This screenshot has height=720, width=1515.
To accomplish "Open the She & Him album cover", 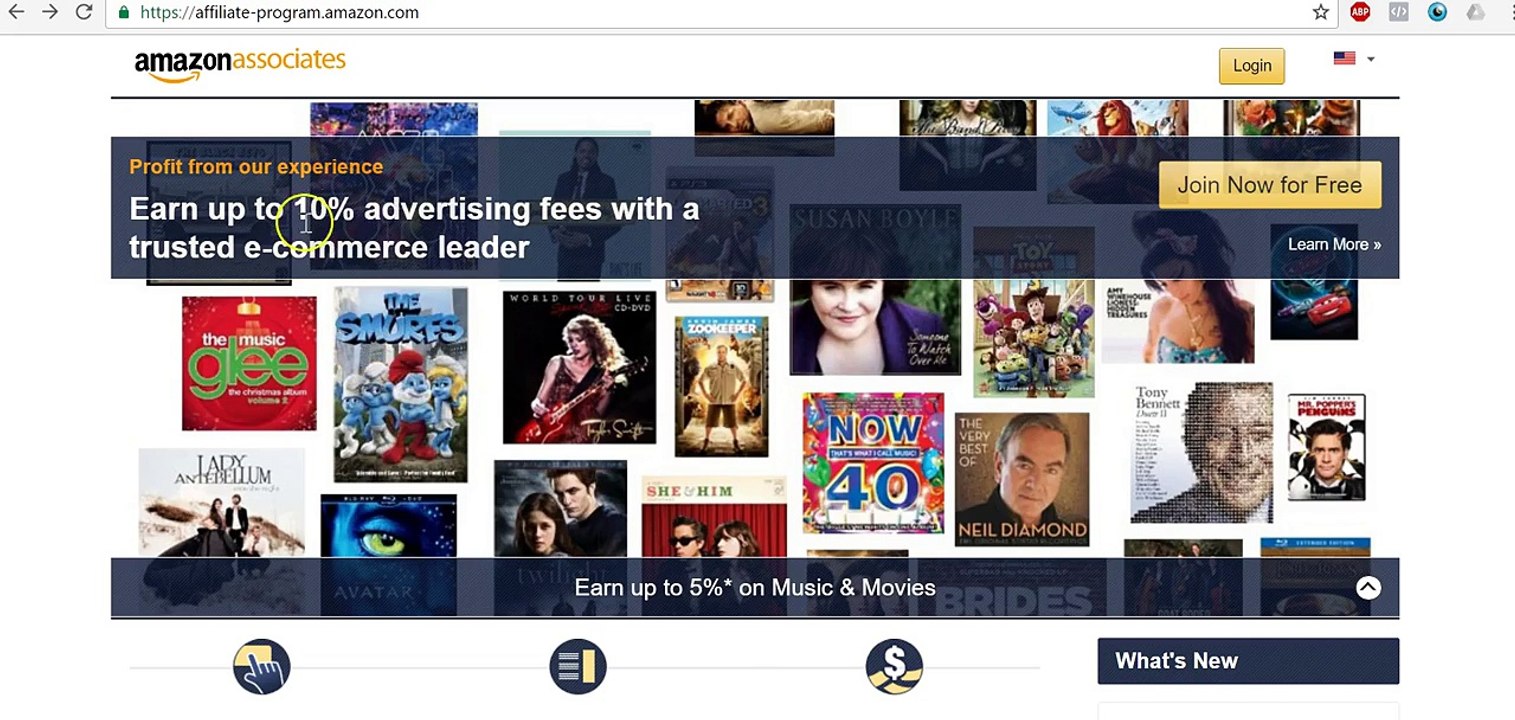I will click(x=714, y=517).
